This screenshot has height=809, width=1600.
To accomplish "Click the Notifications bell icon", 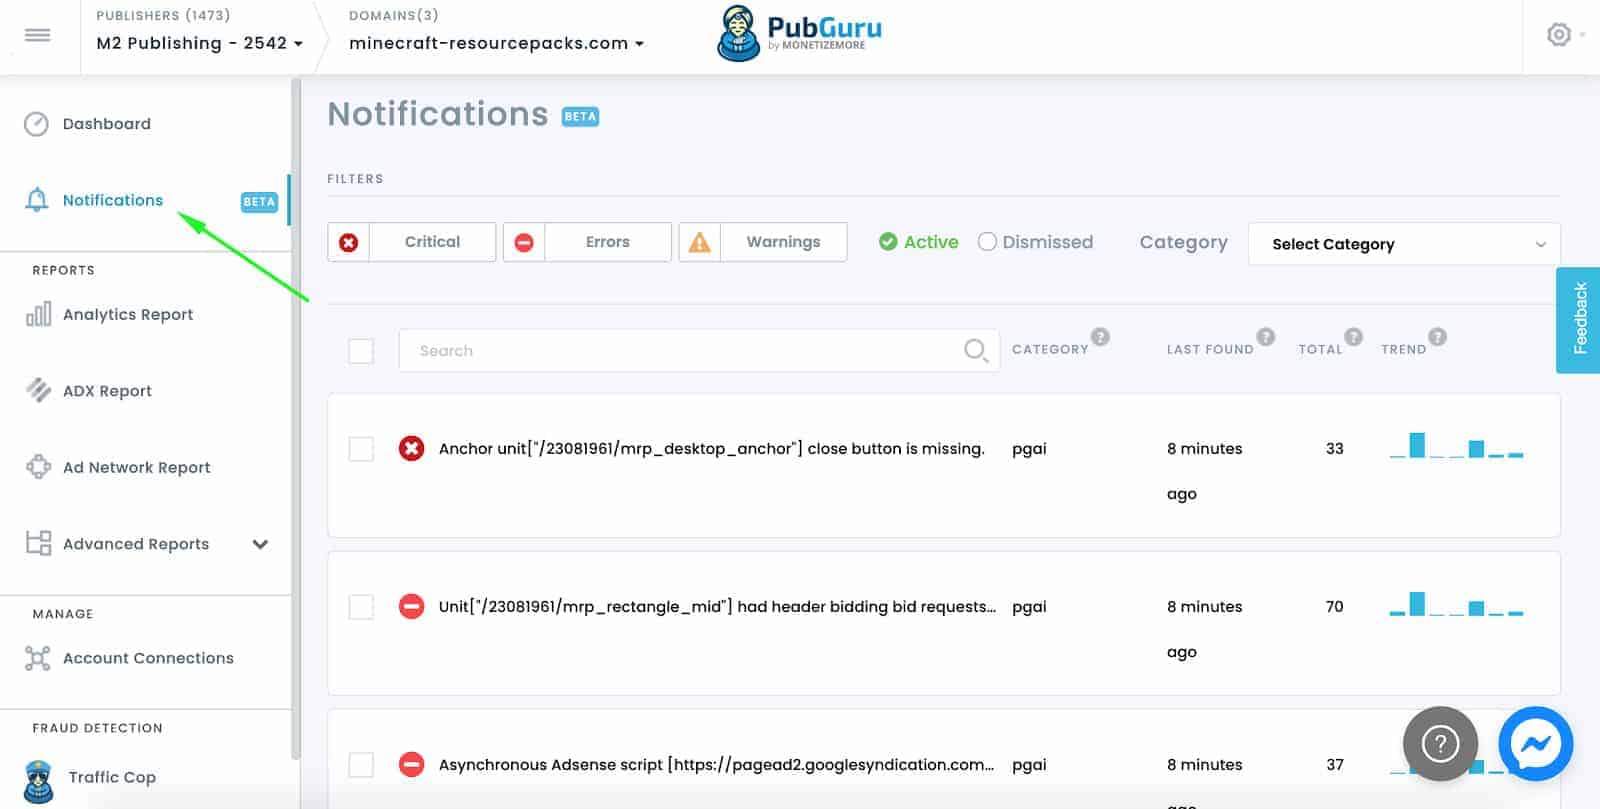I will 36,200.
